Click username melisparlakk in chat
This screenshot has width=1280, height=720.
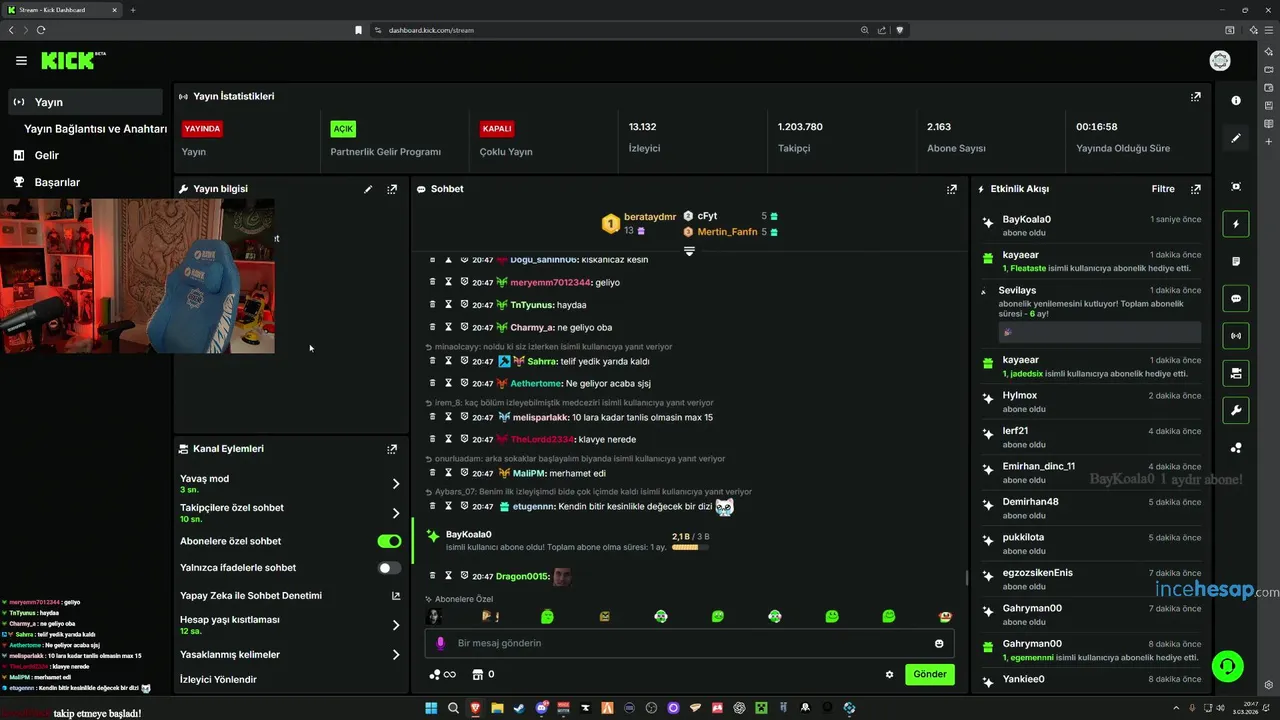point(540,417)
